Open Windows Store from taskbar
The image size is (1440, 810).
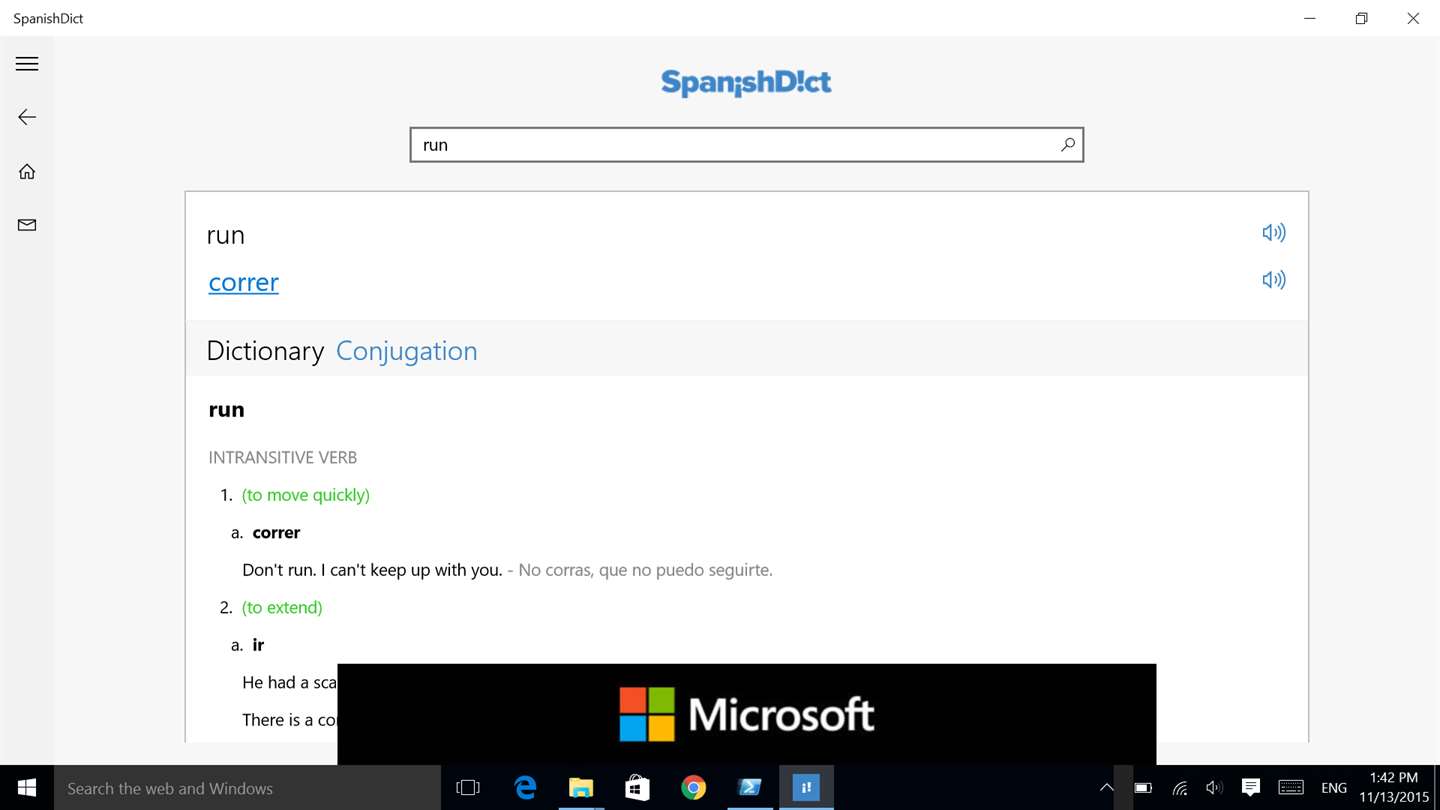[x=637, y=788]
